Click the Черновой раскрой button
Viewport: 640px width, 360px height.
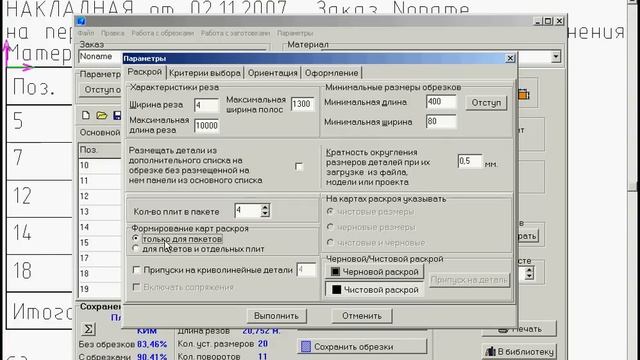point(374,272)
